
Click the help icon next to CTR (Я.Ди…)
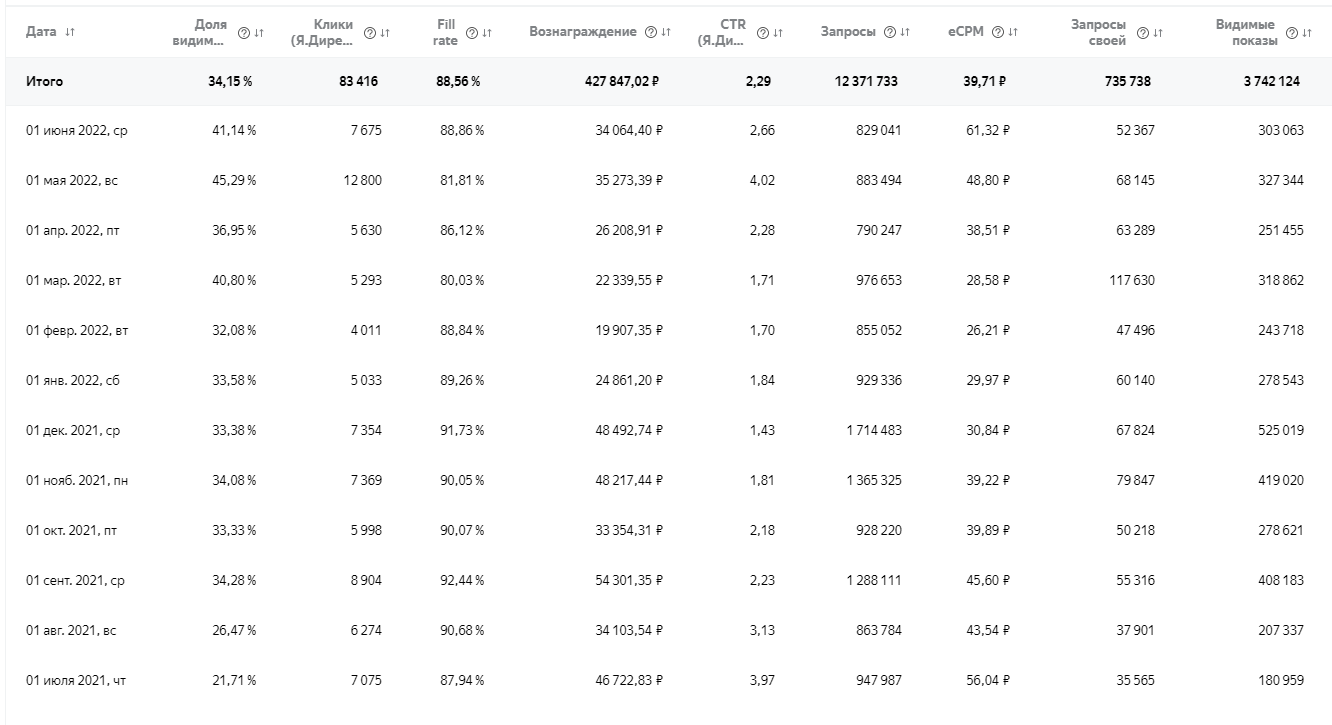763,33
